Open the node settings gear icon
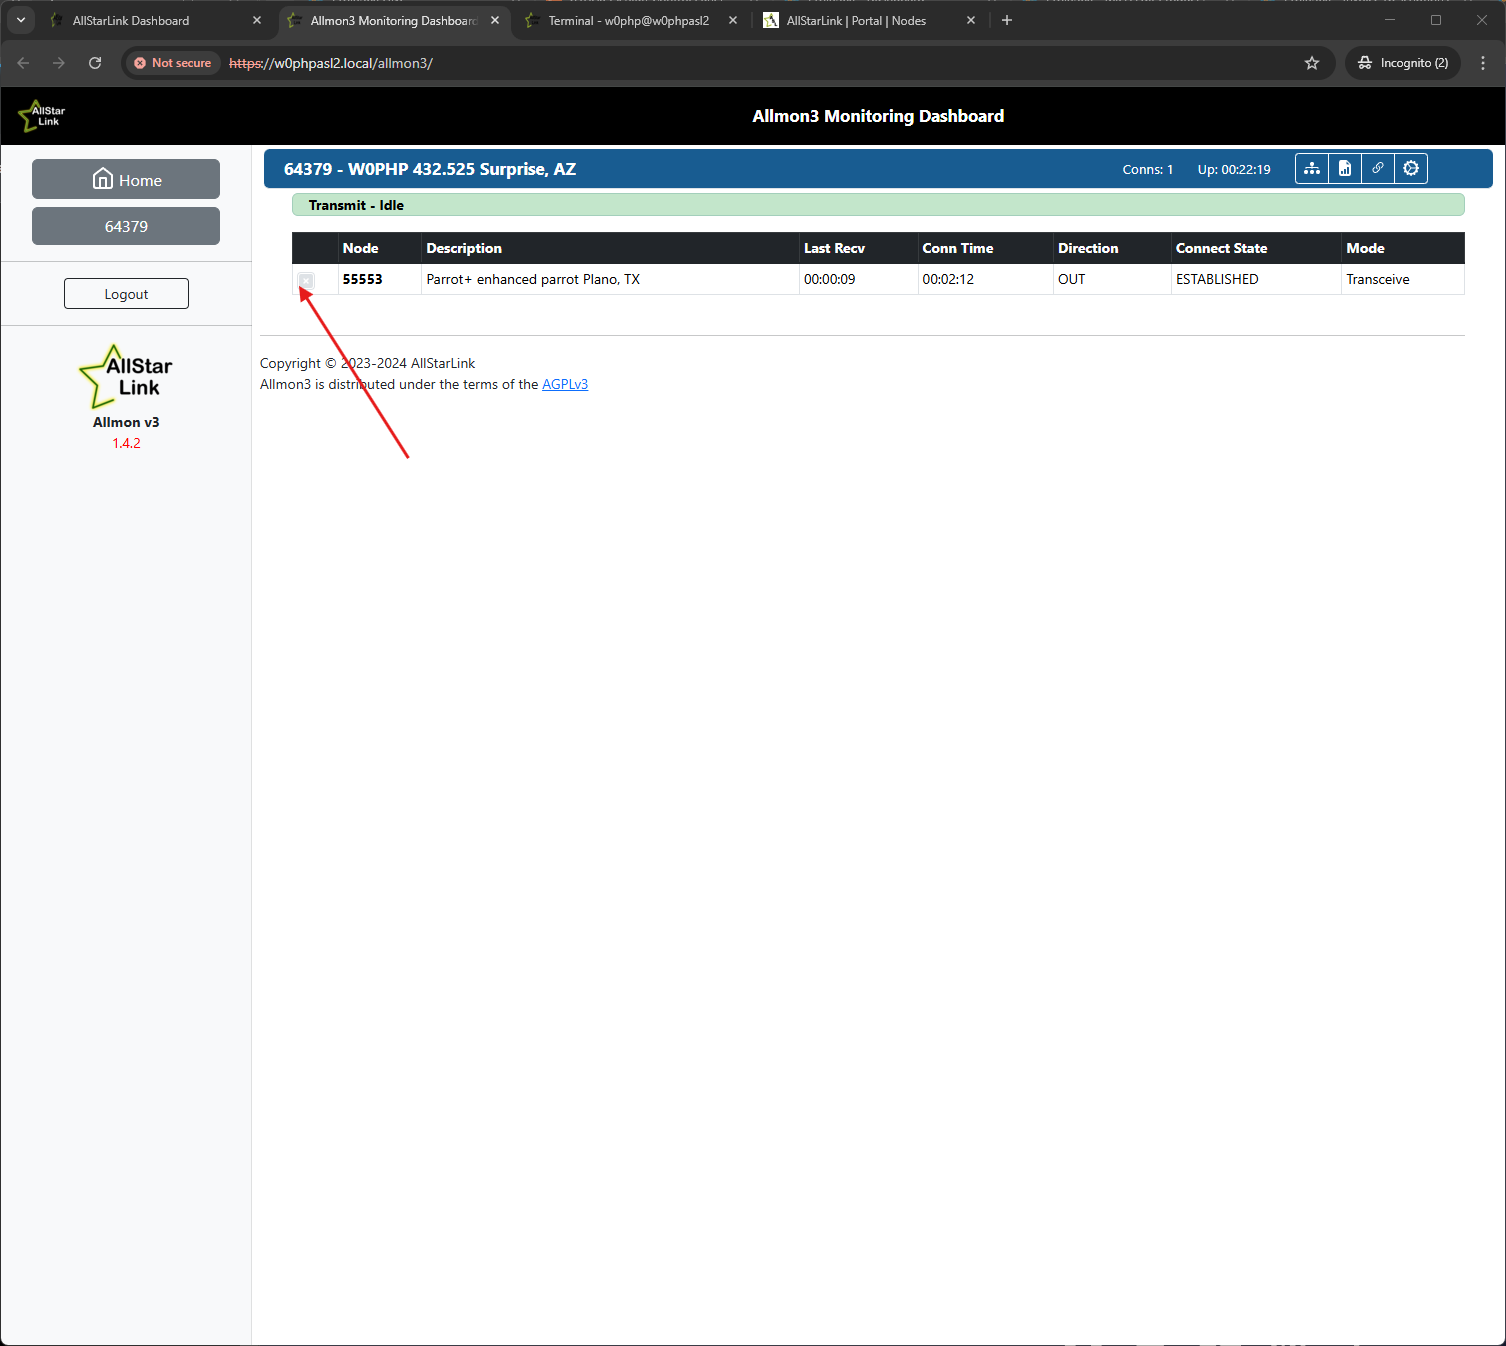Viewport: 1506px width, 1346px height. coord(1410,169)
